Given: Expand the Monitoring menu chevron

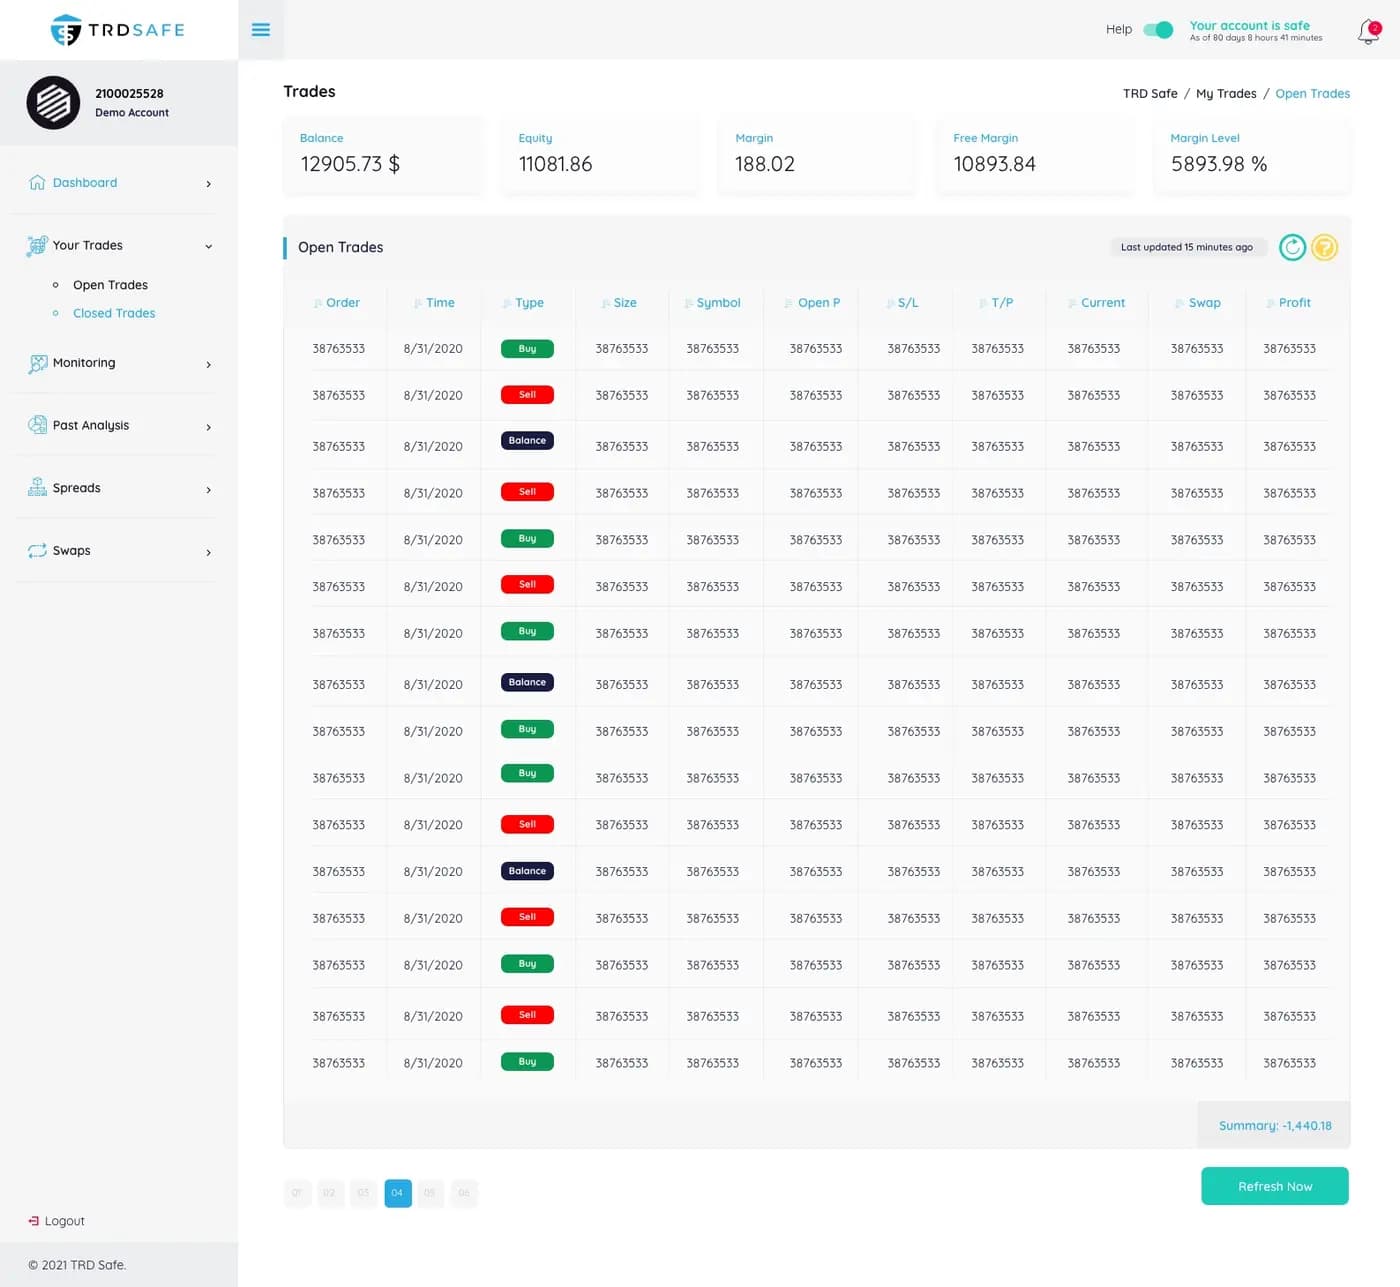Looking at the screenshot, I should coord(208,364).
